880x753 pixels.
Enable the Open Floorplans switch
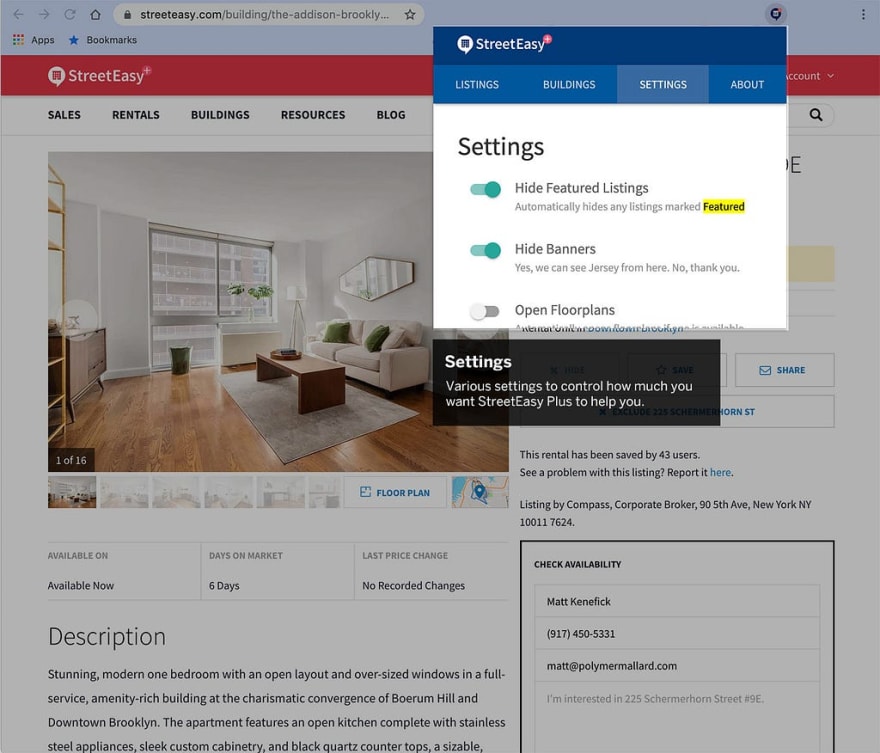[484, 311]
